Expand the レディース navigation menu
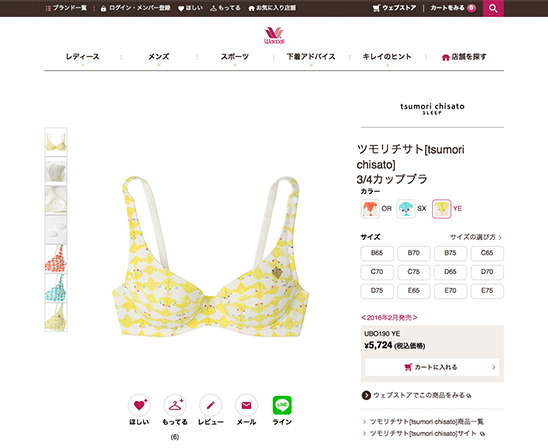The height and width of the screenshot is (448, 548). coord(82,57)
